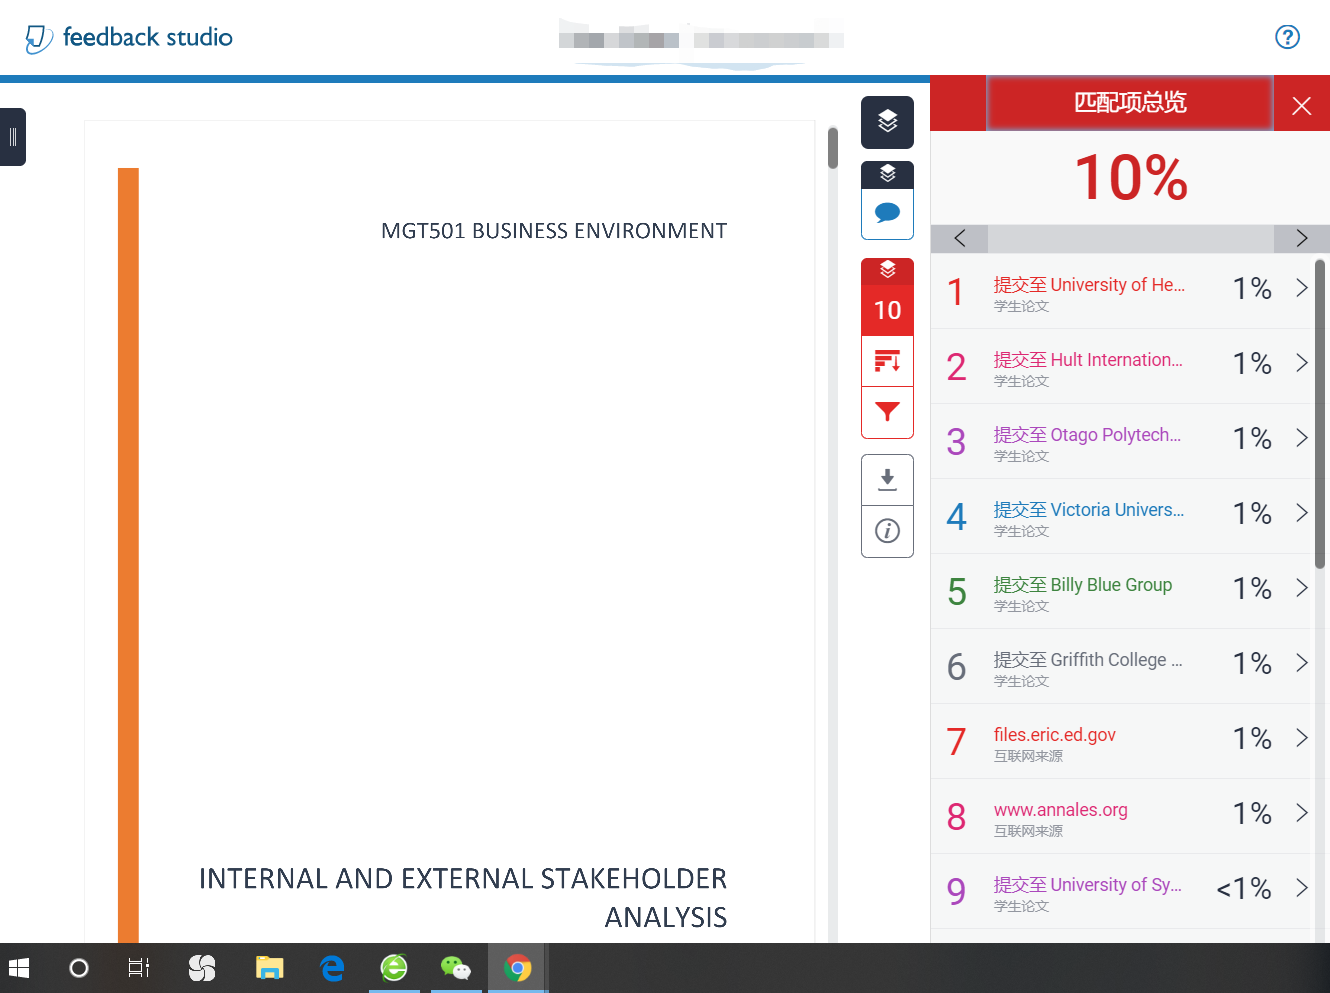Click the match list scrollbar
1330x993 pixels.
[x=1320, y=414]
